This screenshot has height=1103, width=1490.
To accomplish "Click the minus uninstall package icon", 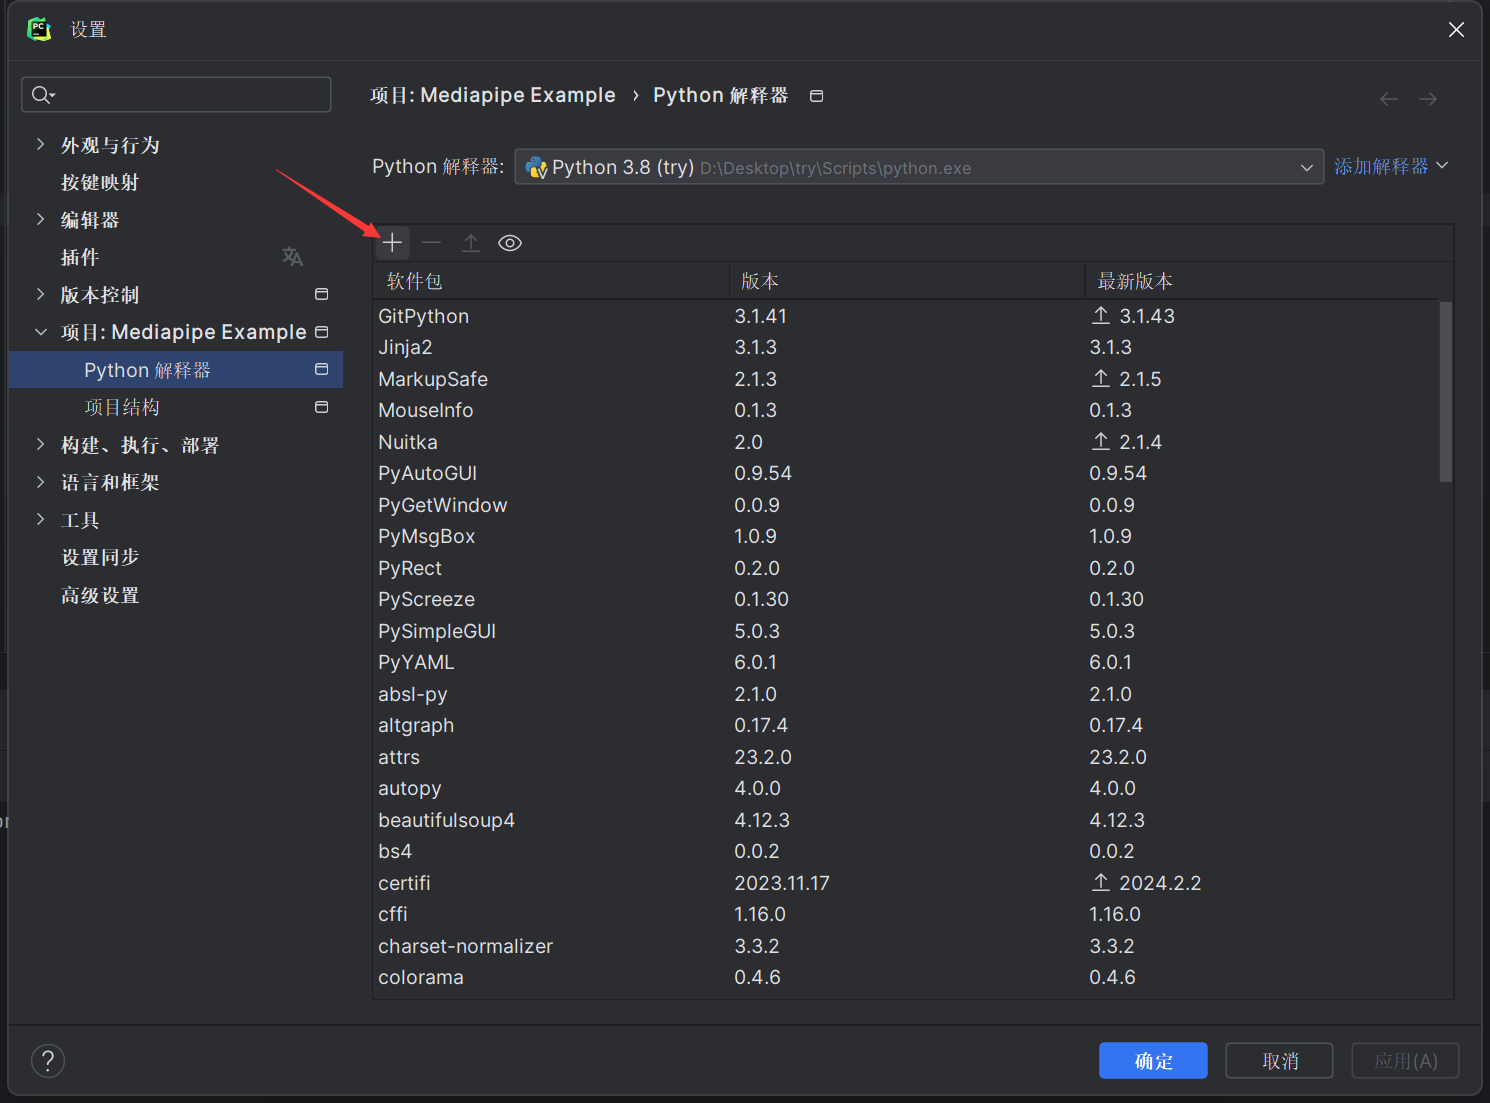I will 431,243.
